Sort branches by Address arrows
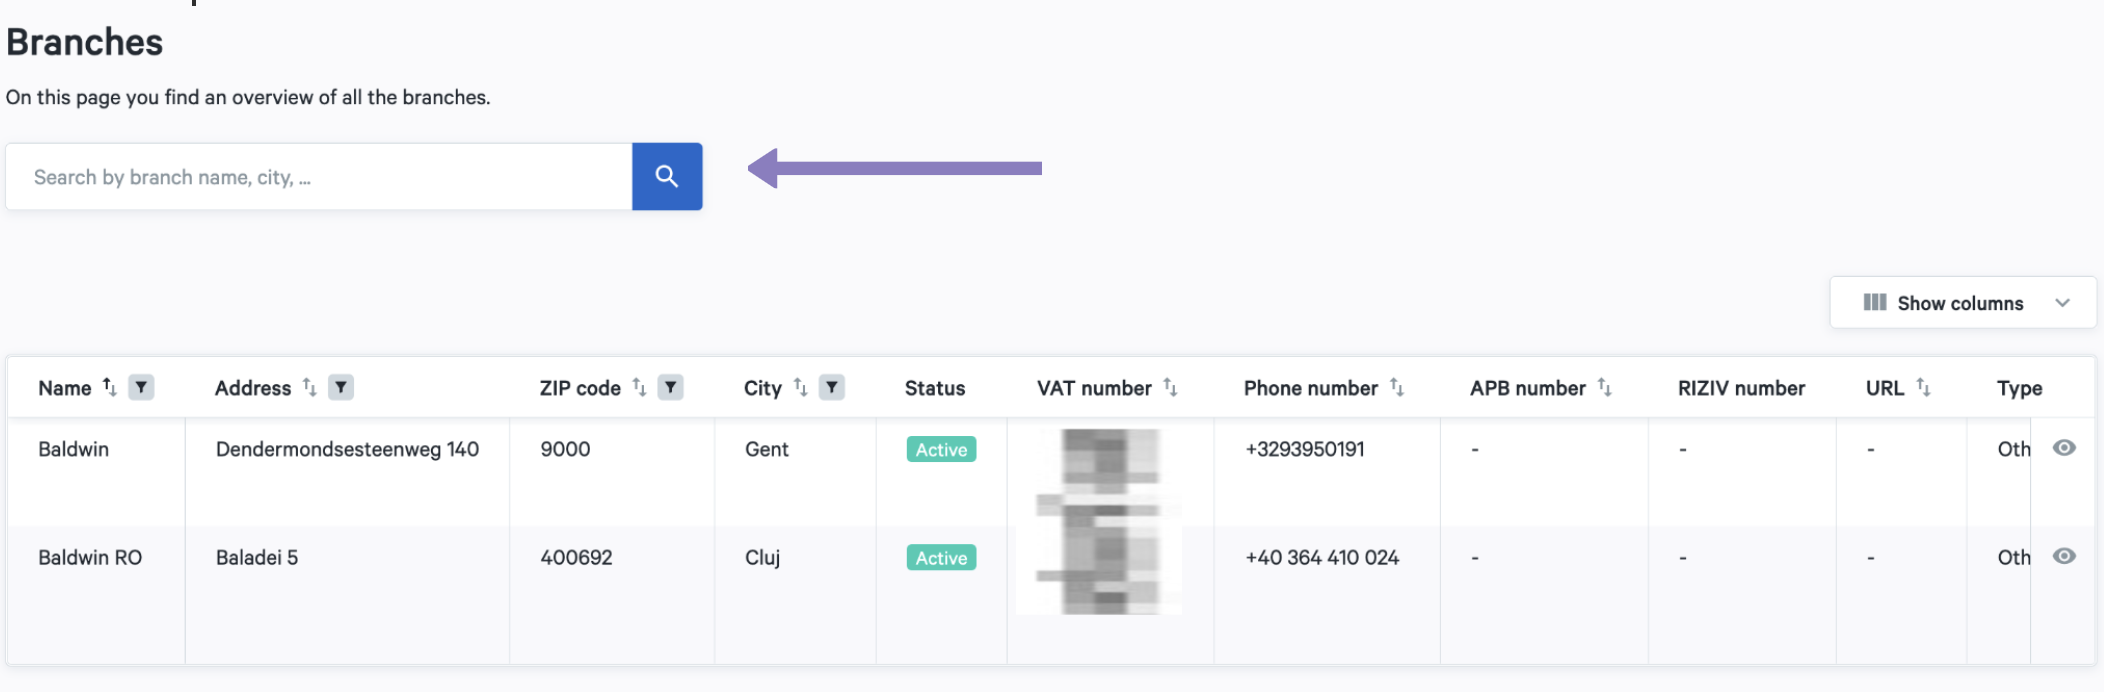 pyautogui.click(x=310, y=388)
